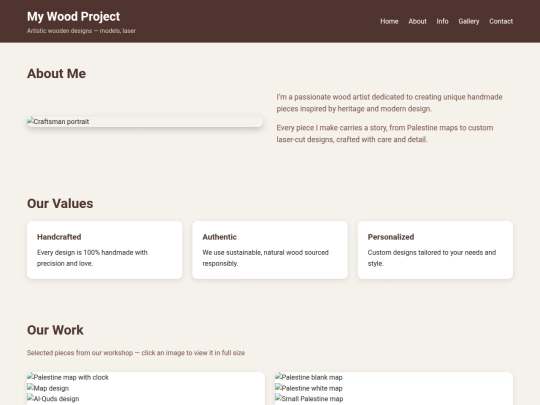Open the Contact link in header
Image resolution: width=540 pixels, height=405 pixels.
(x=501, y=21)
